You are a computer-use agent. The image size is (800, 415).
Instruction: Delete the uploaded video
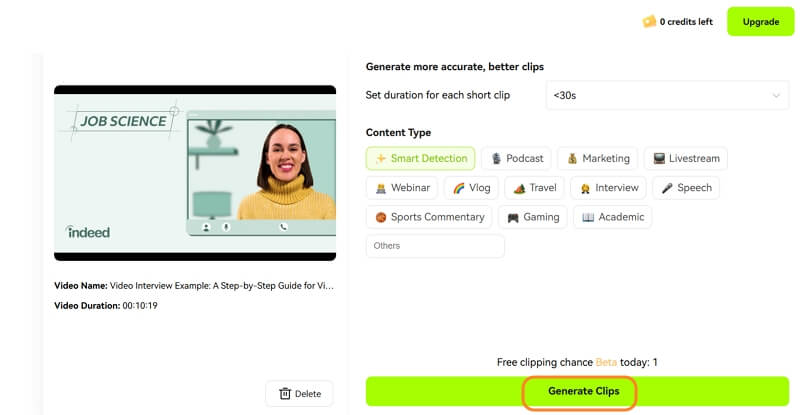click(x=299, y=394)
